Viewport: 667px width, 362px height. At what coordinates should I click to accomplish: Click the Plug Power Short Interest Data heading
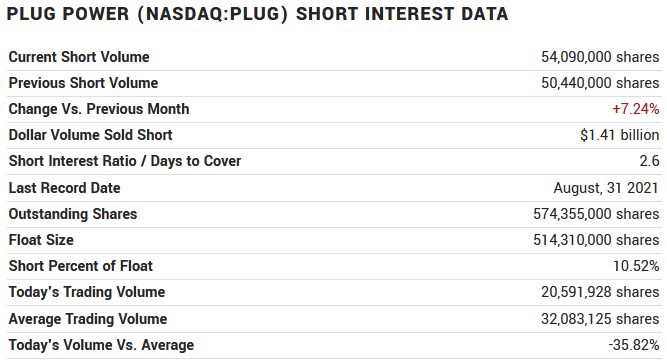coord(257,14)
